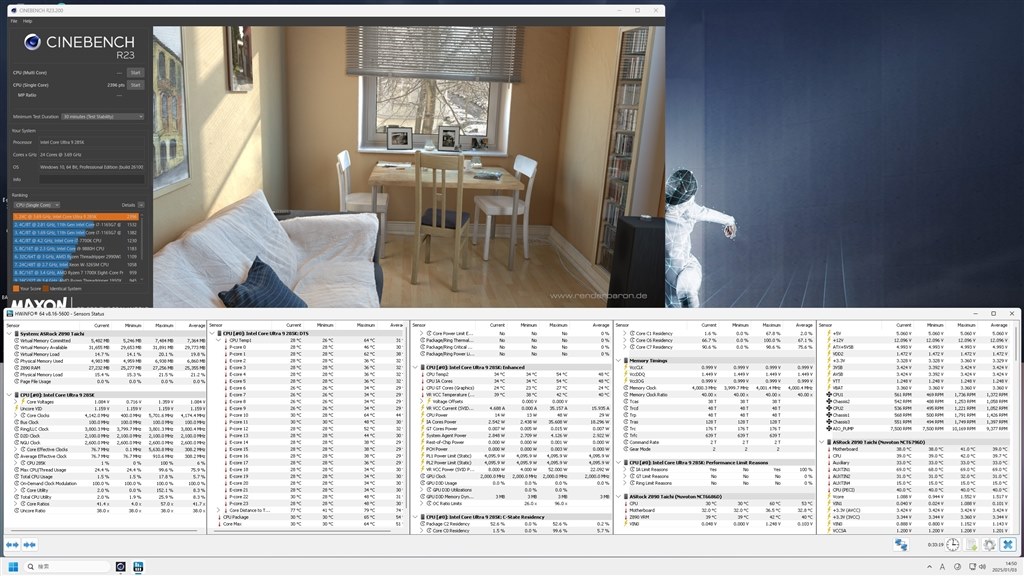This screenshot has width=1024, height=576.
Task: Expand the Core Effective Clocks row
Action: tap(17, 449)
